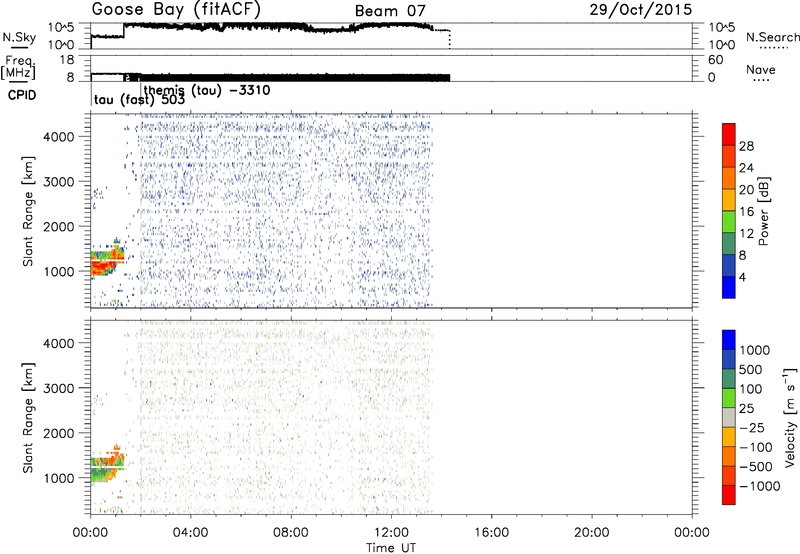The width and height of the screenshot is (800, 554).
Task: Click the 16:00 time axis tick label
Action: (491, 533)
